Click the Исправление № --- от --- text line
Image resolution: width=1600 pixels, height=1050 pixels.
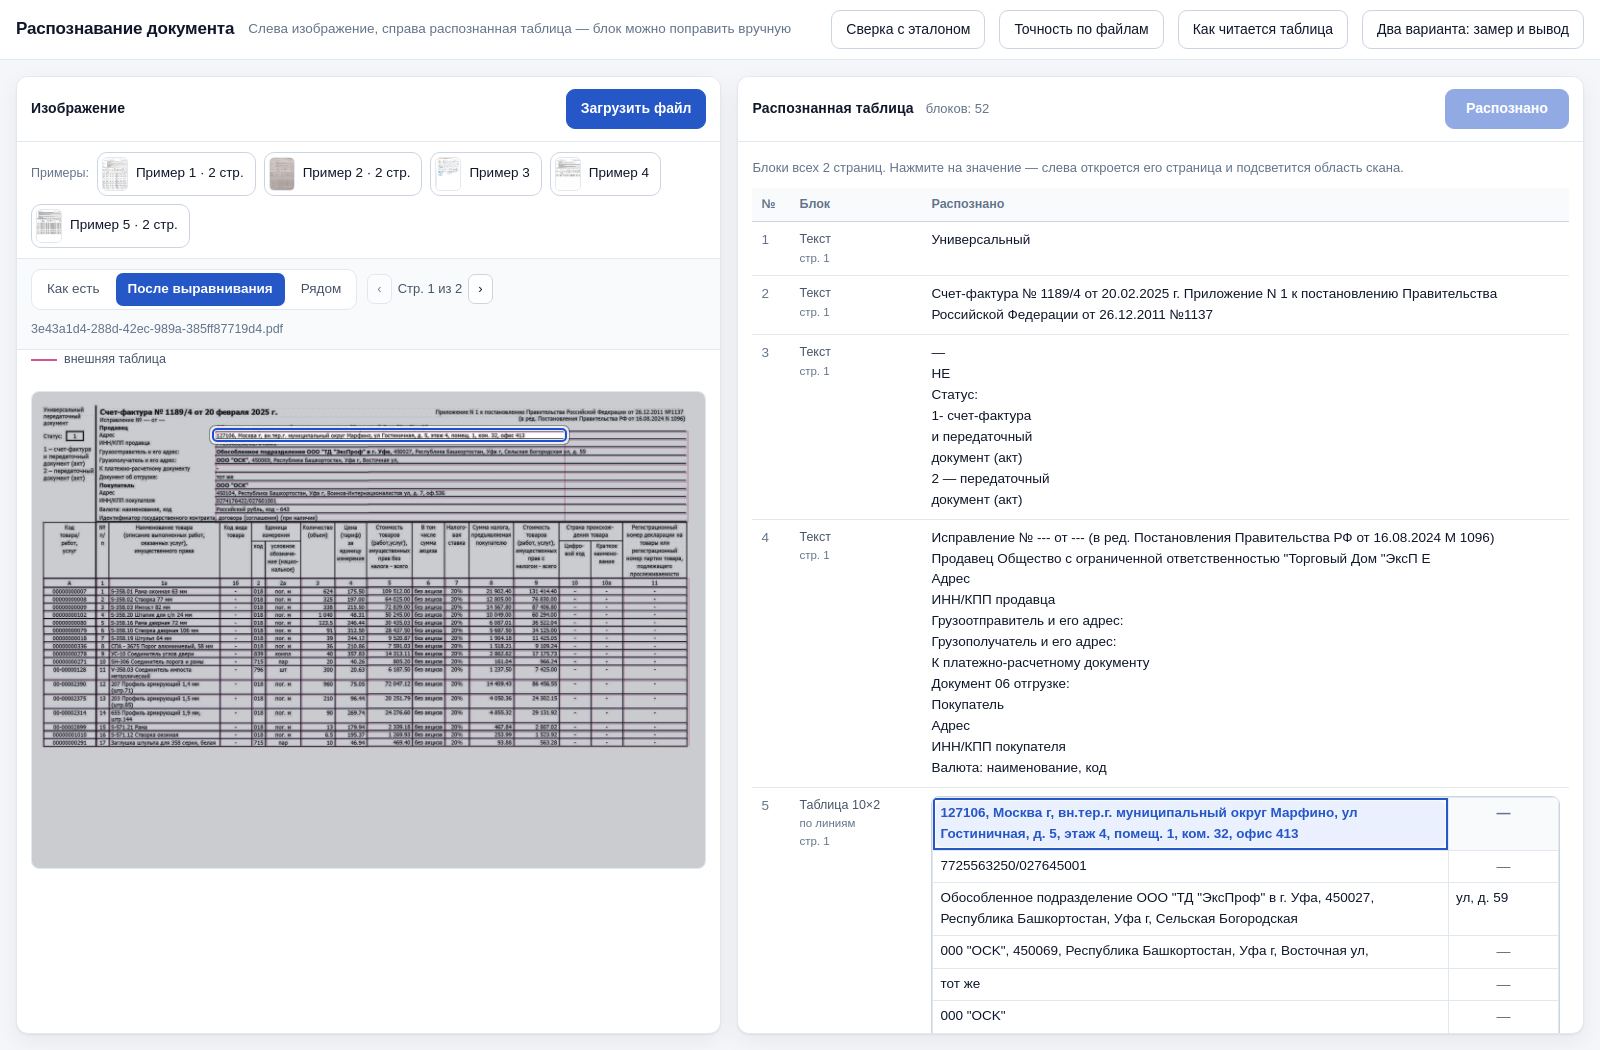coord(1212,538)
